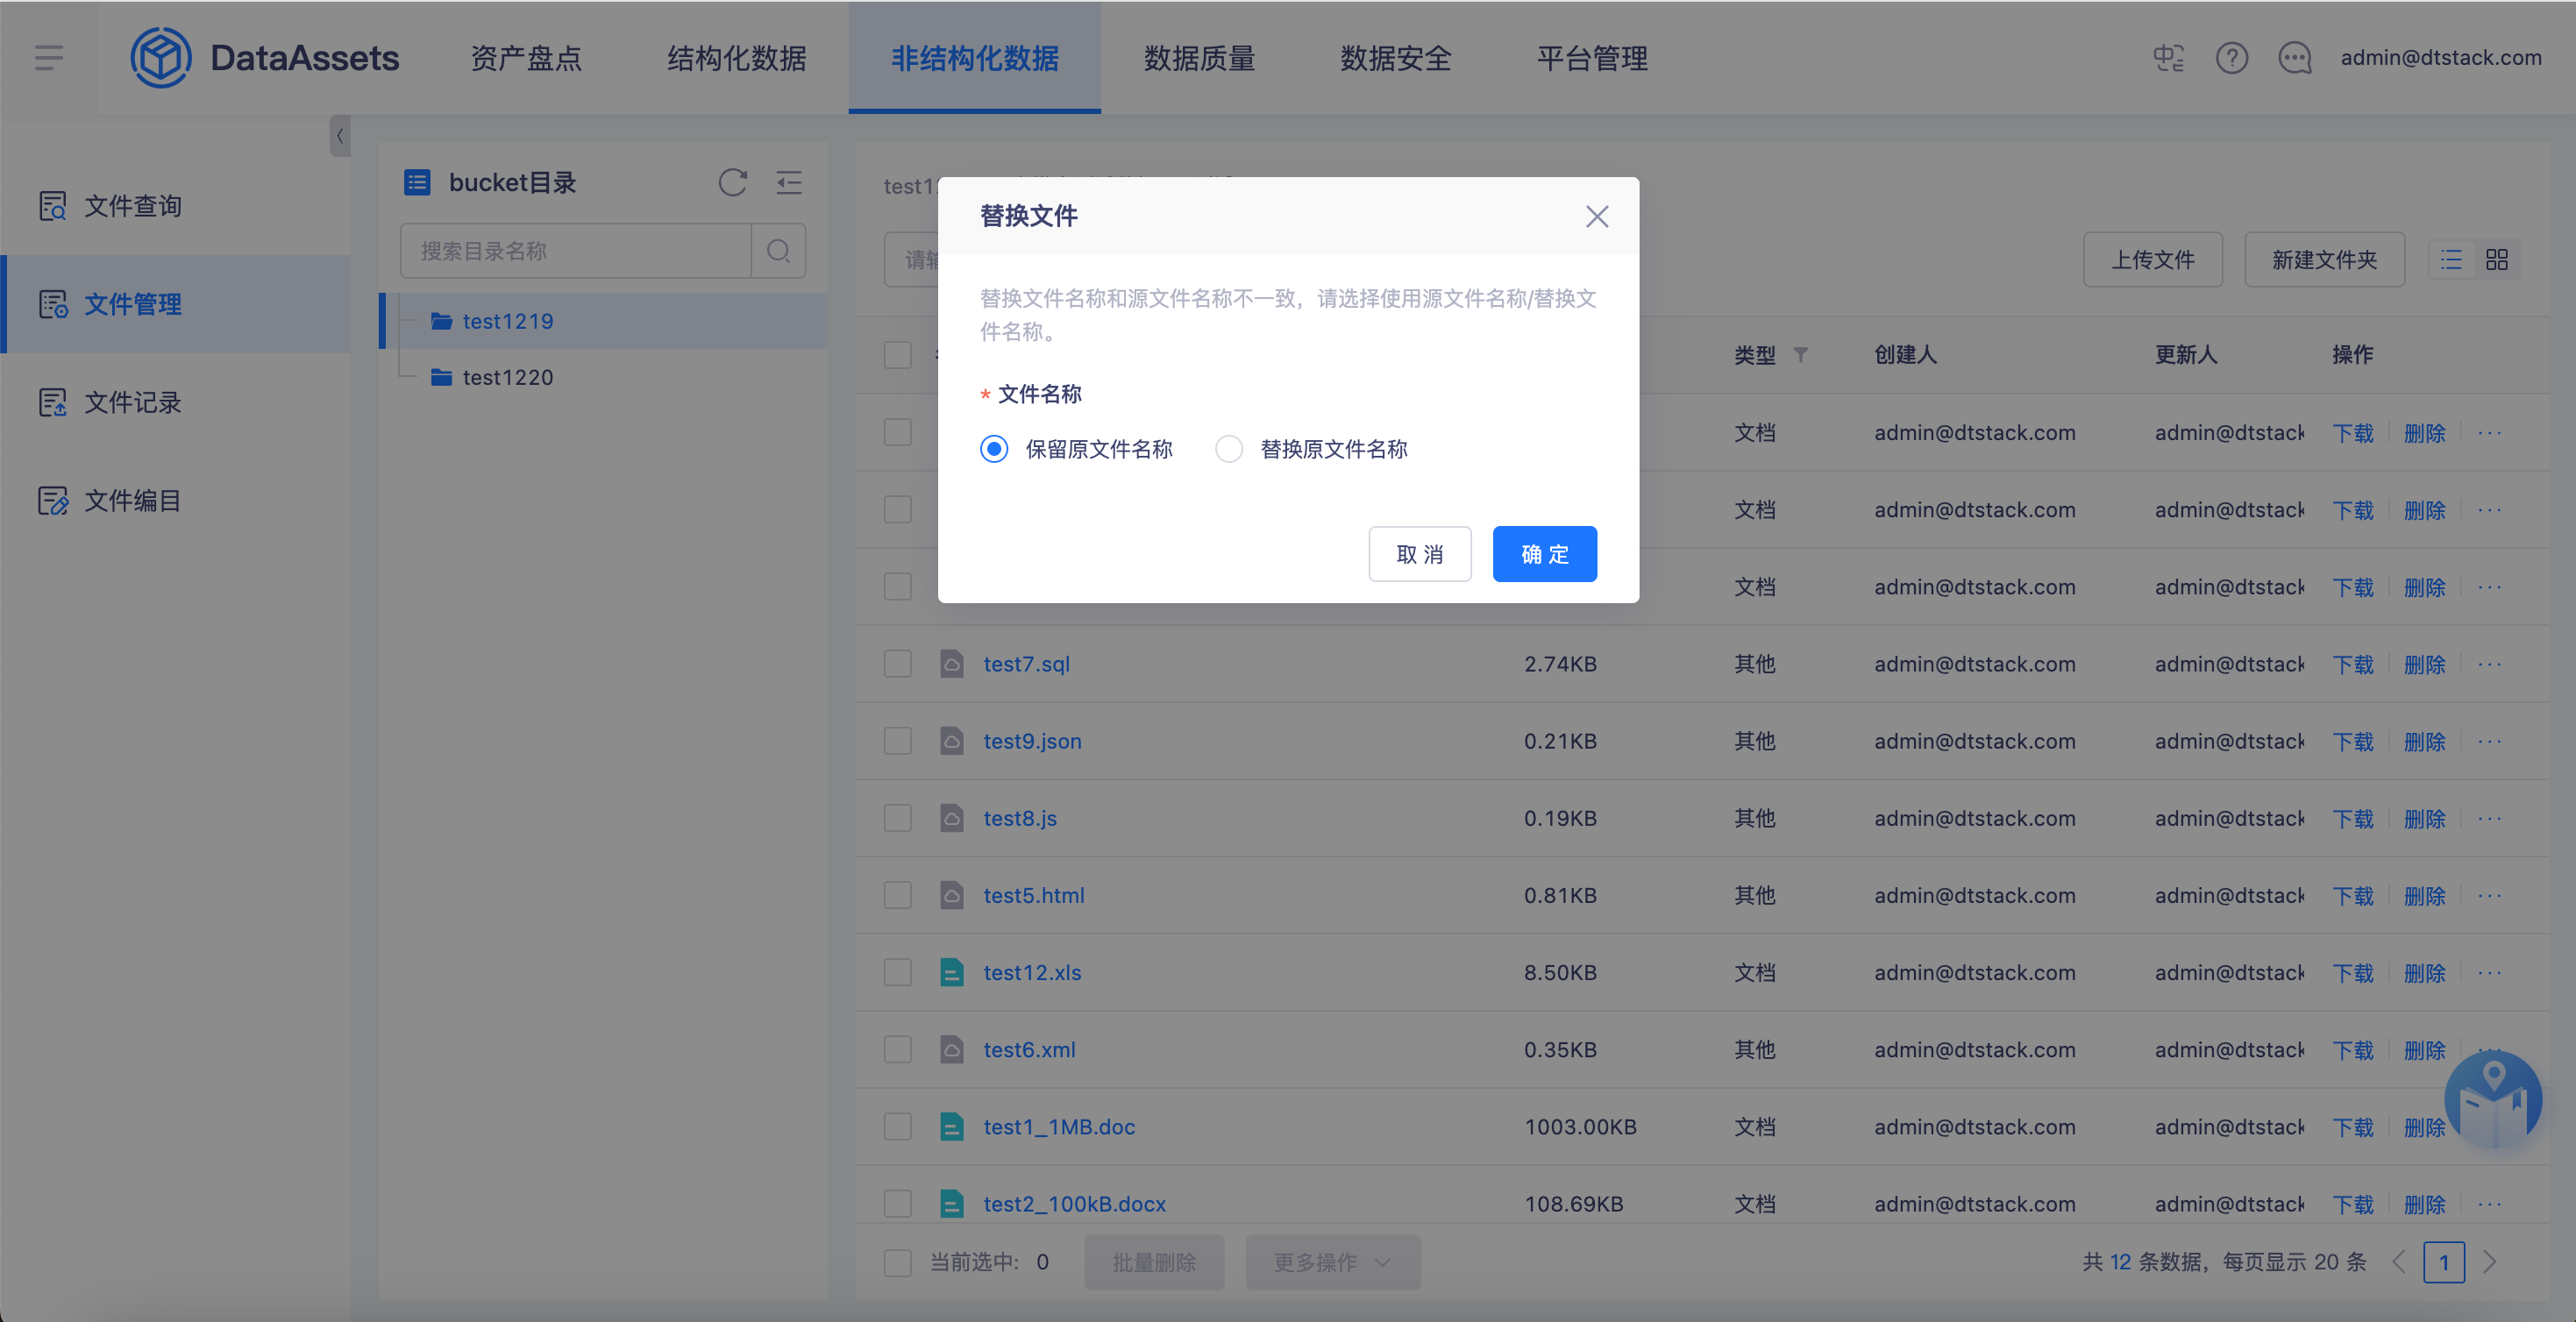Click the type column filter icon
Screen dimensions: 2576x1322
(x=1800, y=355)
